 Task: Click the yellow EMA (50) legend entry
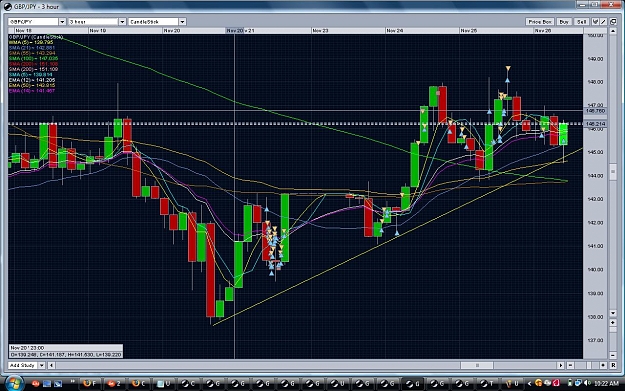click(32, 85)
